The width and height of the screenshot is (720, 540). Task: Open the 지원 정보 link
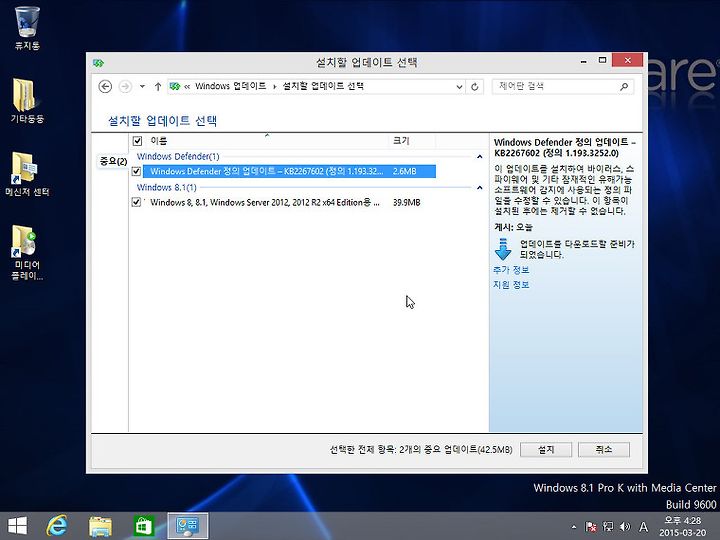pyautogui.click(x=511, y=285)
